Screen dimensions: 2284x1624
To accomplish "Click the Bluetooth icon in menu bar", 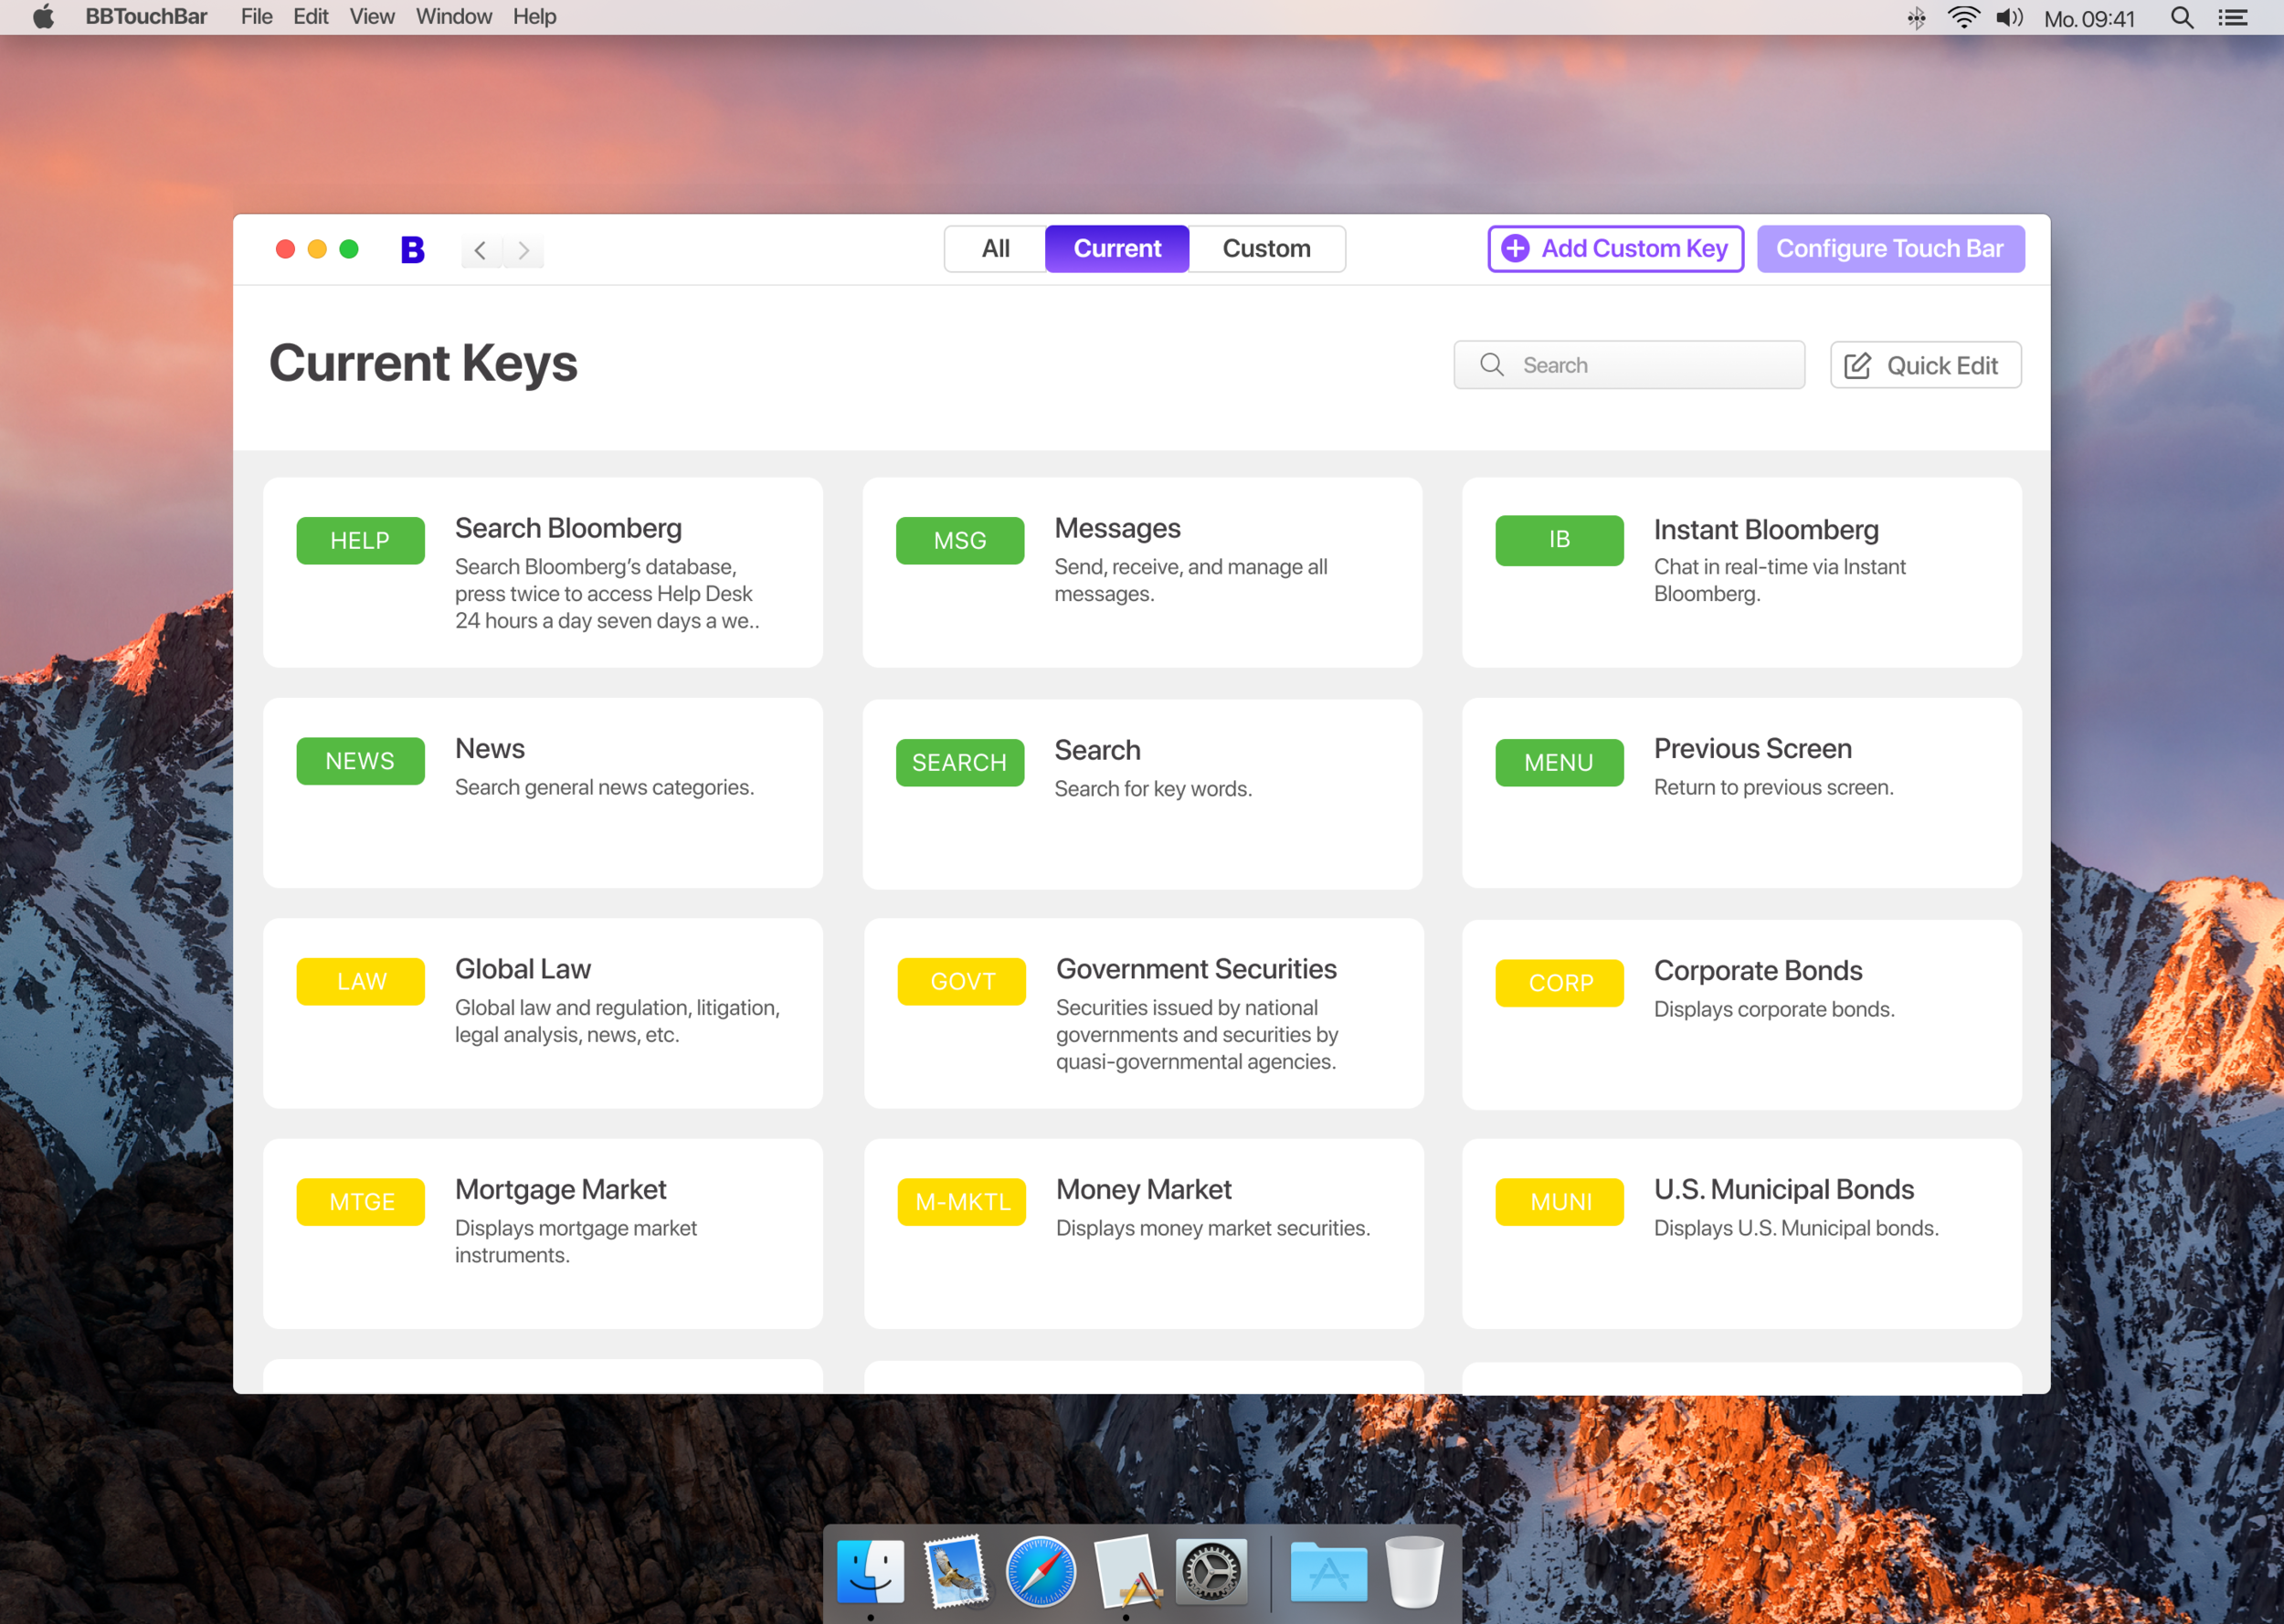I will point(1916,17).
